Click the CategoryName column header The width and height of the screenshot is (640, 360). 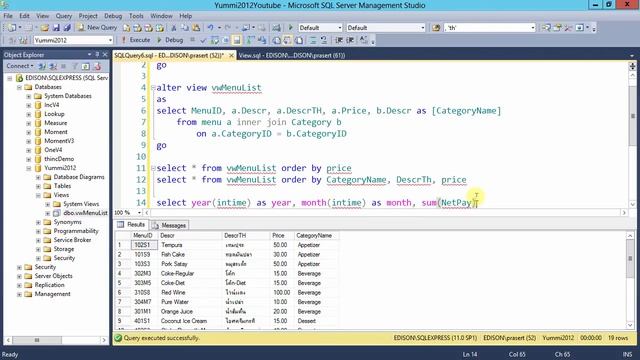pos(316,236)
